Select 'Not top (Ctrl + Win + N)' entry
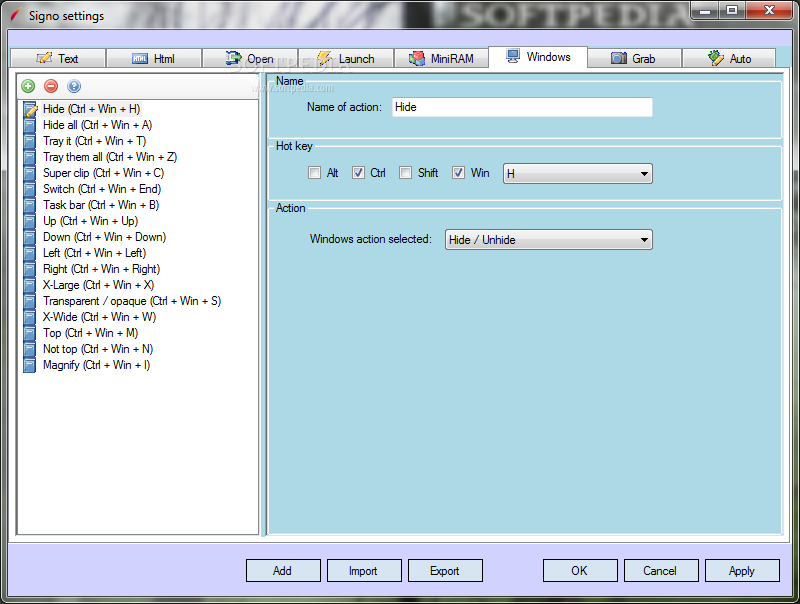Image resolution: width=800 pixels, height=604 pixels. pyautogui.click(x=98, y=349)
